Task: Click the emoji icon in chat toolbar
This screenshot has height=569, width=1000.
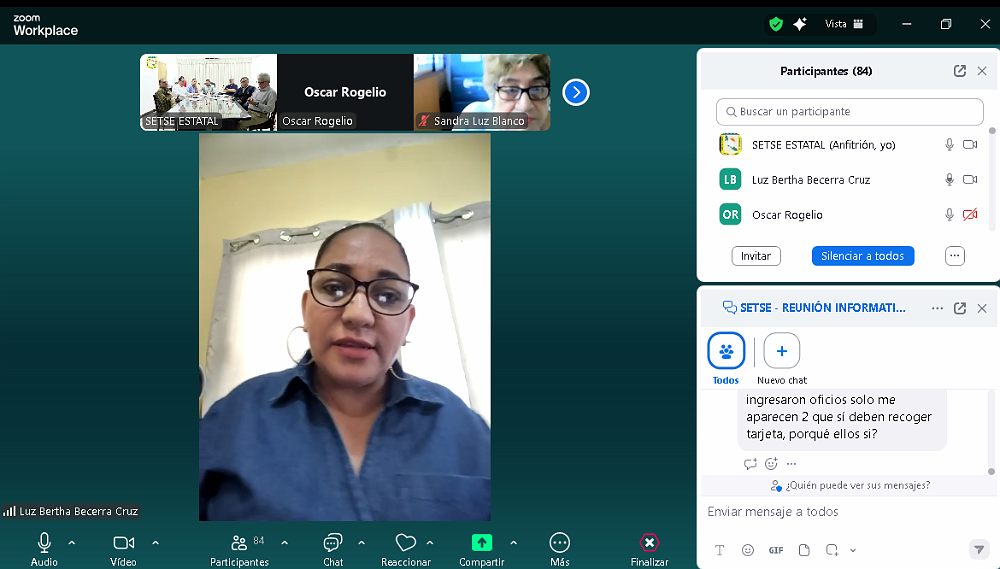Action: click(748, 550)
